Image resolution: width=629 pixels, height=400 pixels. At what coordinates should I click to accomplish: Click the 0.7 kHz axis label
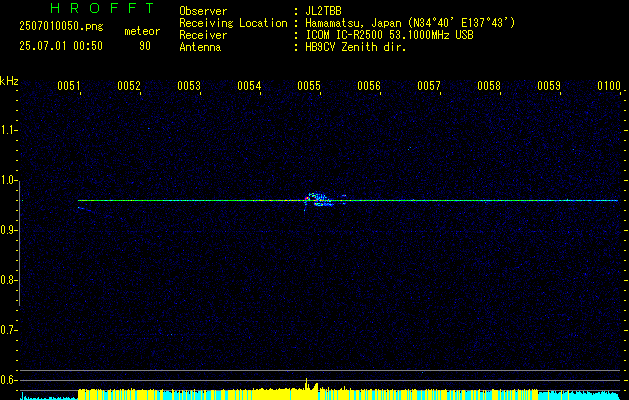[9, 330]
